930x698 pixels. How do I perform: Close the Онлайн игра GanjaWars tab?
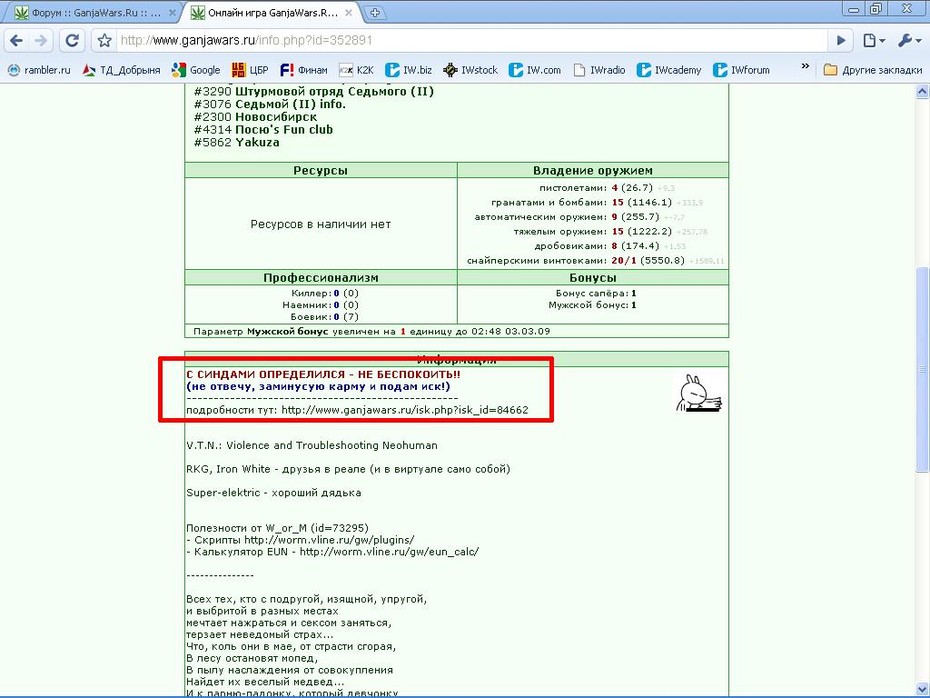pos(349,12)
